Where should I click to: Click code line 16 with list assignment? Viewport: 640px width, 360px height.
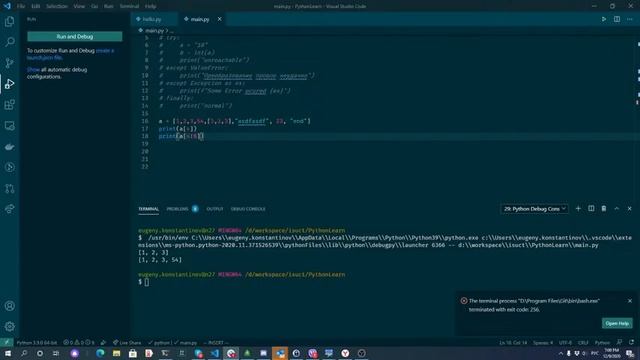point(235,121)
